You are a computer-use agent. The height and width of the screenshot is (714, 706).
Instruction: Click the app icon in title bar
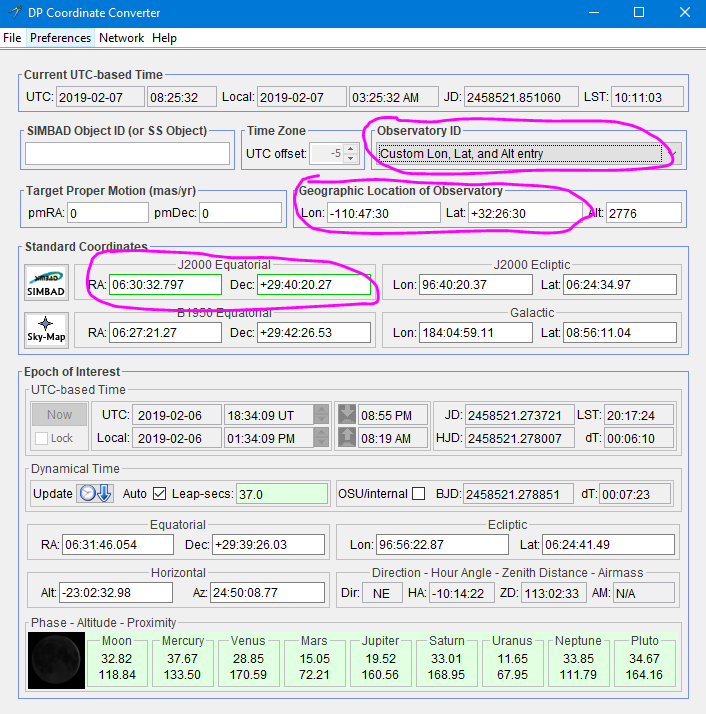(13, 13)
